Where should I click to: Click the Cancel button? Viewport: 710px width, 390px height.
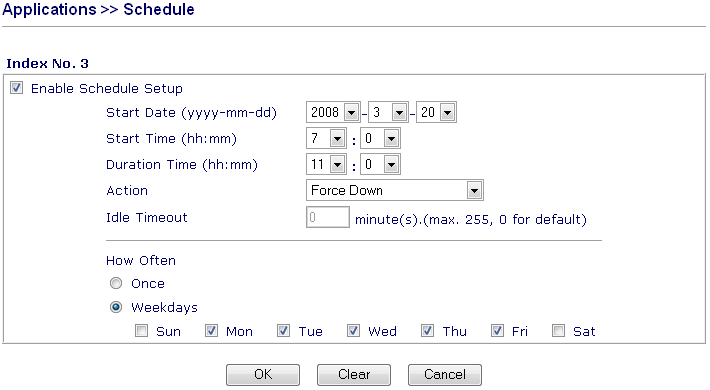tap(445, 375)
